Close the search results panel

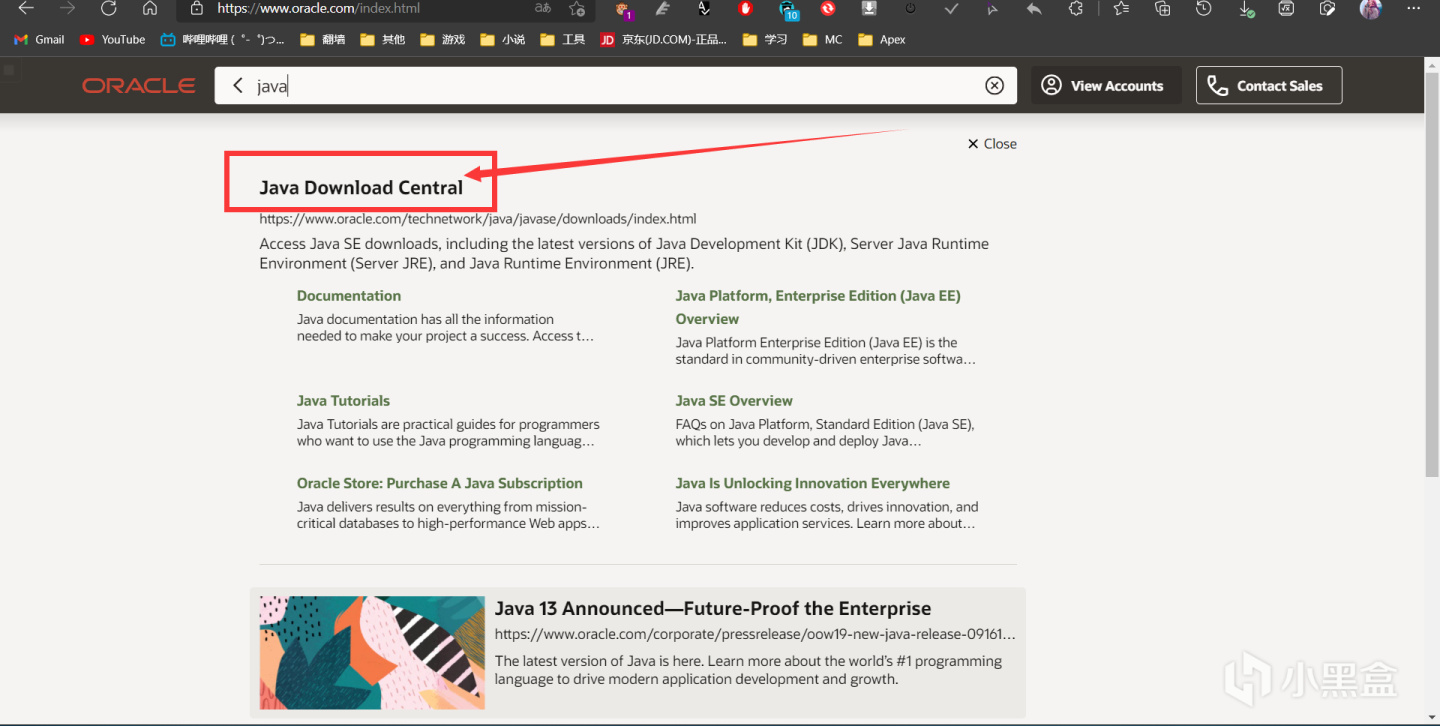coord(992,144)
